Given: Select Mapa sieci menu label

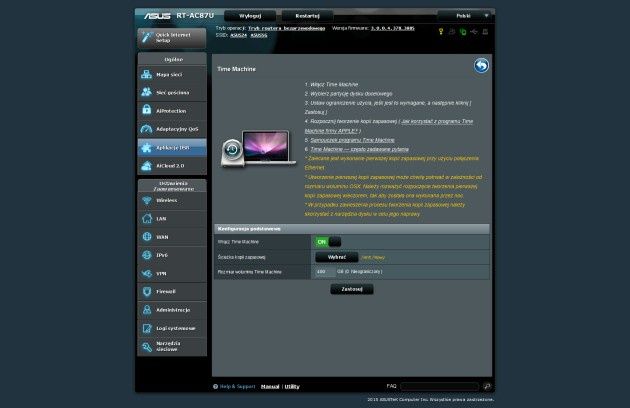Looking at the screenshot, I should coord(169,74).
